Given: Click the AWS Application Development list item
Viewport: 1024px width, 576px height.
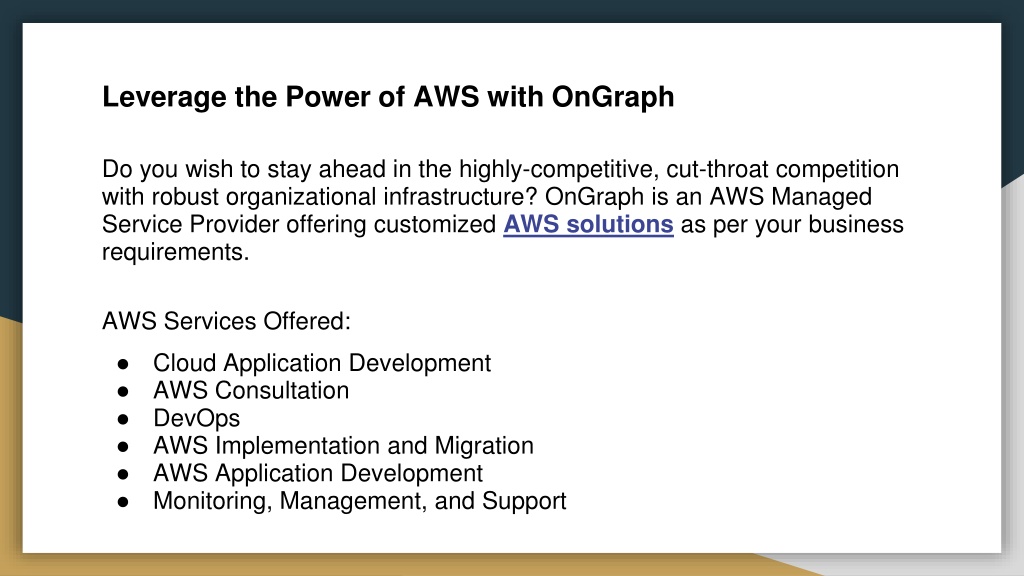Looking at the screenshot, I should point(317,473).
